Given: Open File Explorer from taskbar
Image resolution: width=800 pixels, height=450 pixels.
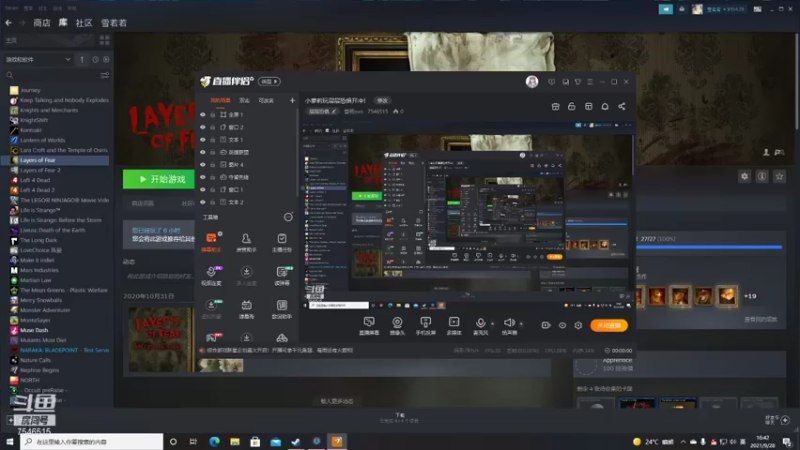Looking at the screenshot, I should point(235,441).
